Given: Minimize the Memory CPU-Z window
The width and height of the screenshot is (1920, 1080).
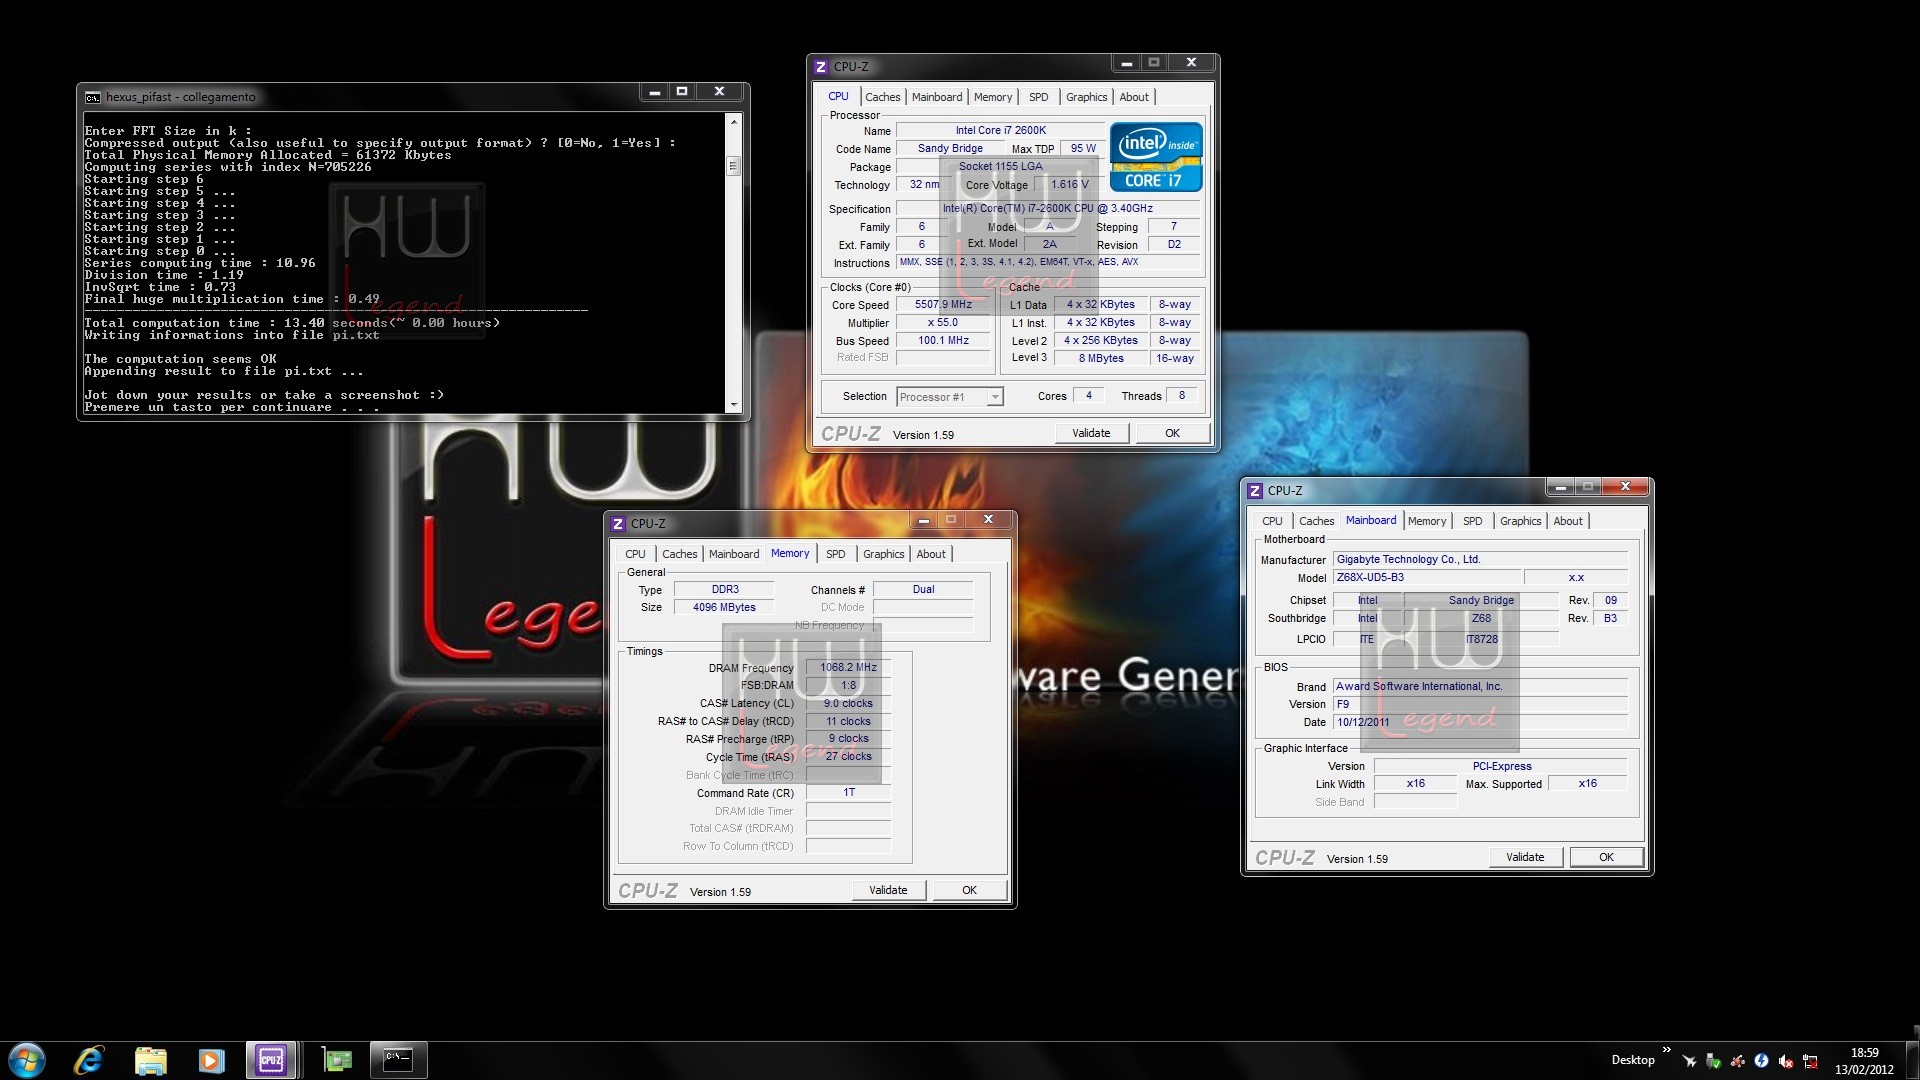Looking at the screenshot, I should (924, 520).
